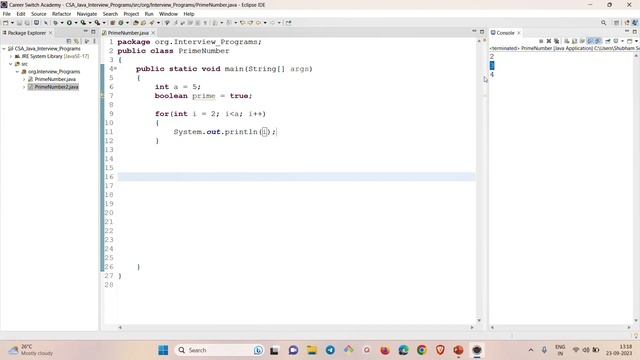Click Remove Launch X icon in Console
The image size is (640, 360).
tap(549, 41)
